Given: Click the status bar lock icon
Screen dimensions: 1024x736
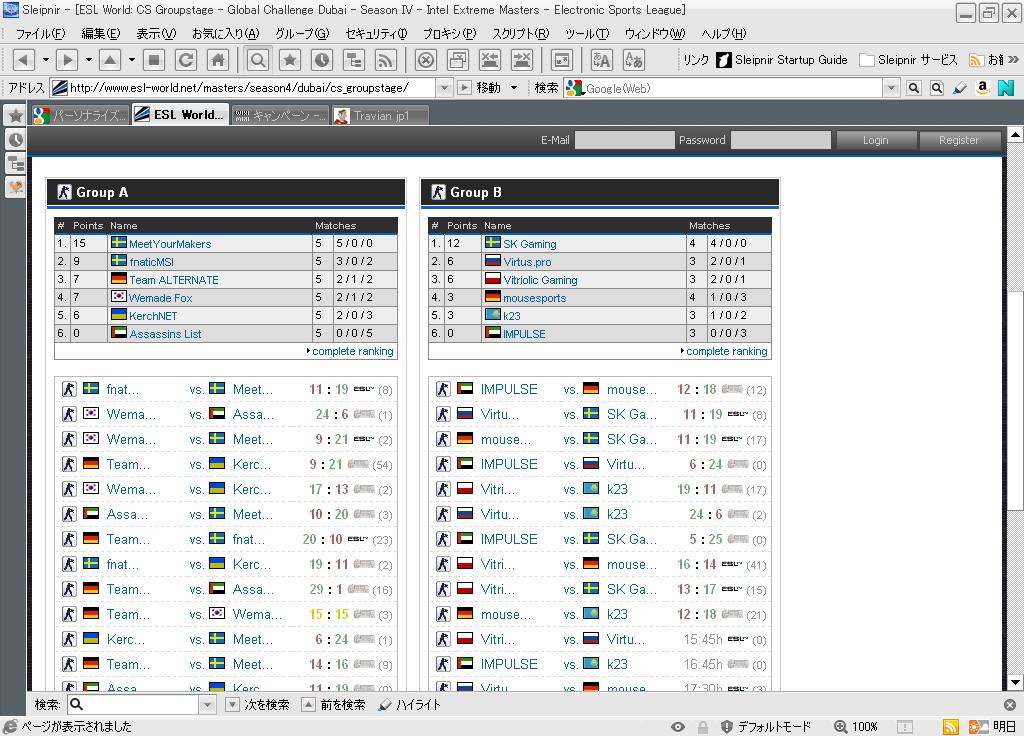Looking at the screenshot, I should coord(703,726).
